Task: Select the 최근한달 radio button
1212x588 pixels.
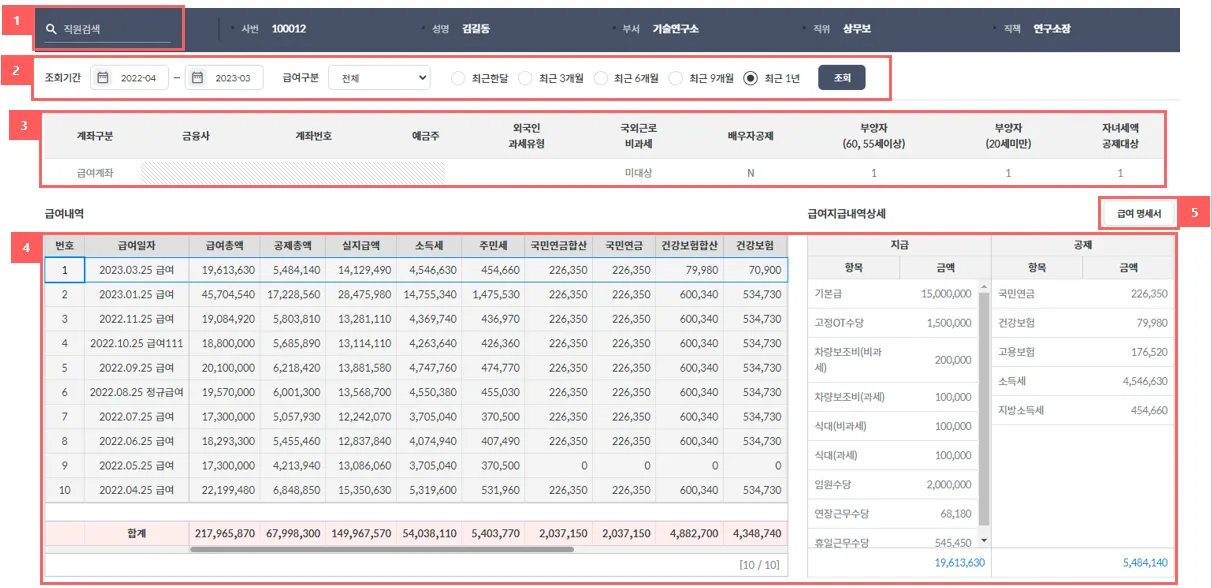Action: pos(458,78)
